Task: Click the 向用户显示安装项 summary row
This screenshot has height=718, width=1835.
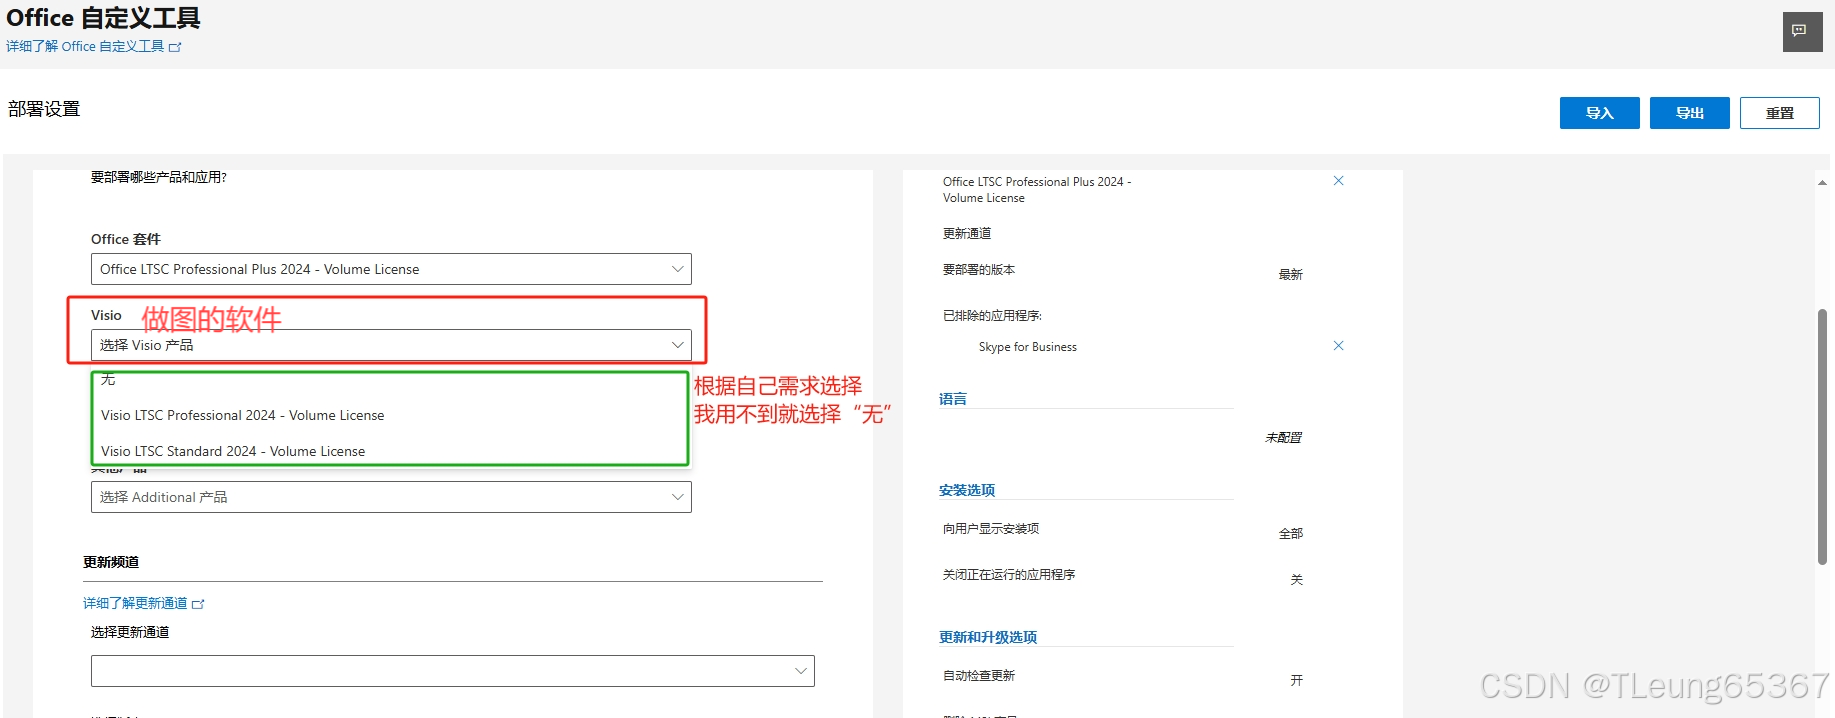Action: pyautogui.click(x=1122, y=530)
